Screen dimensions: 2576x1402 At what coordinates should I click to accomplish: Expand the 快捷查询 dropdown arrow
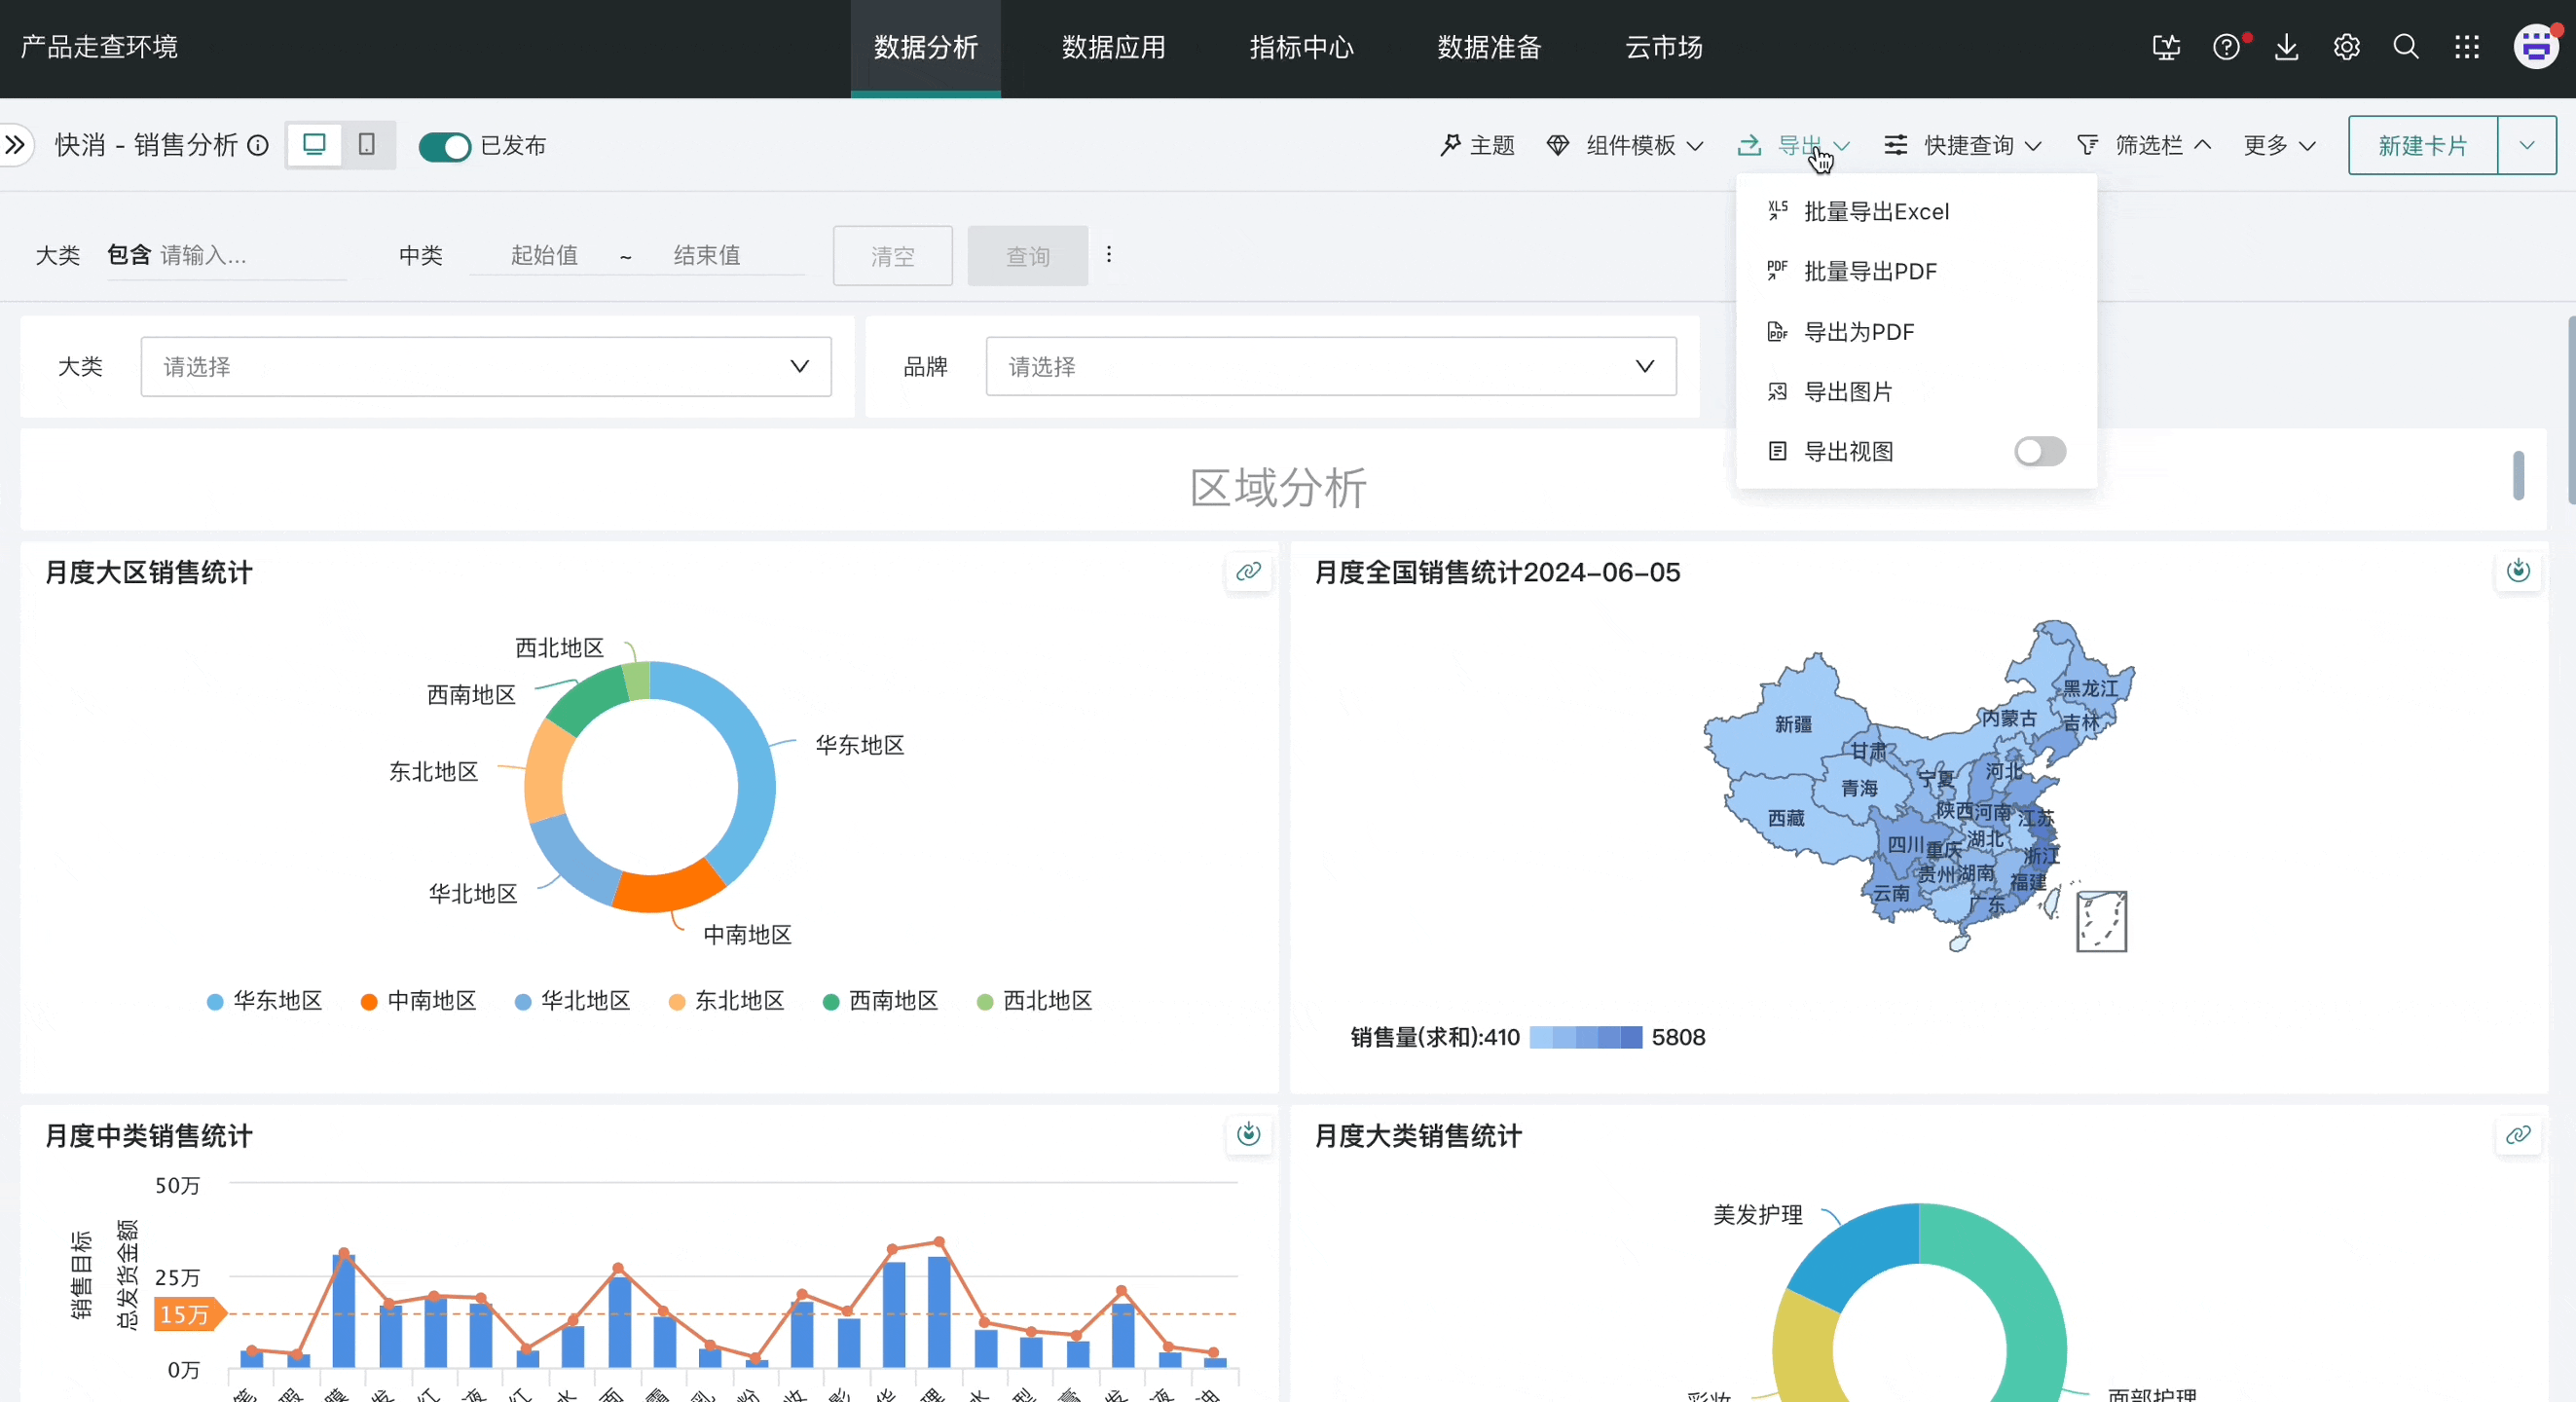click(2033, 146)
